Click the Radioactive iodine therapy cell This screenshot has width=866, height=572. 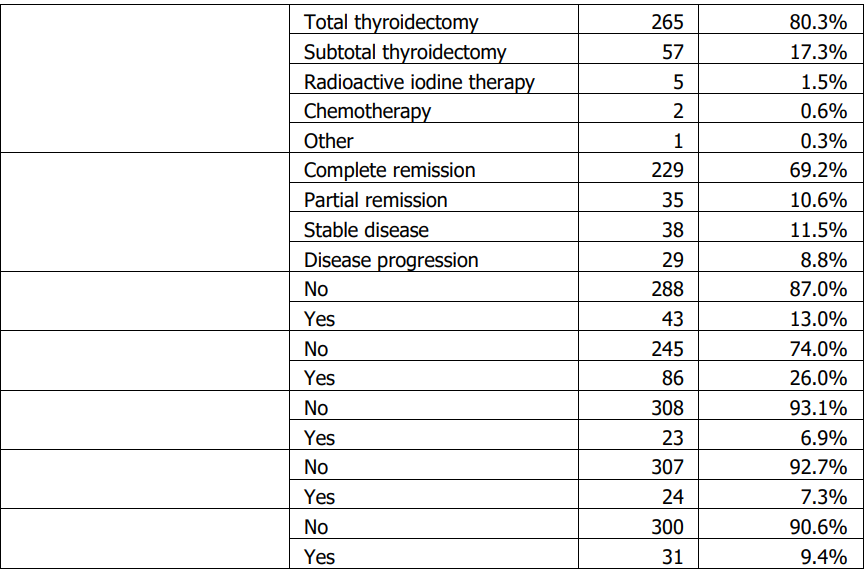pyautogui.click(x=419, y=82)
